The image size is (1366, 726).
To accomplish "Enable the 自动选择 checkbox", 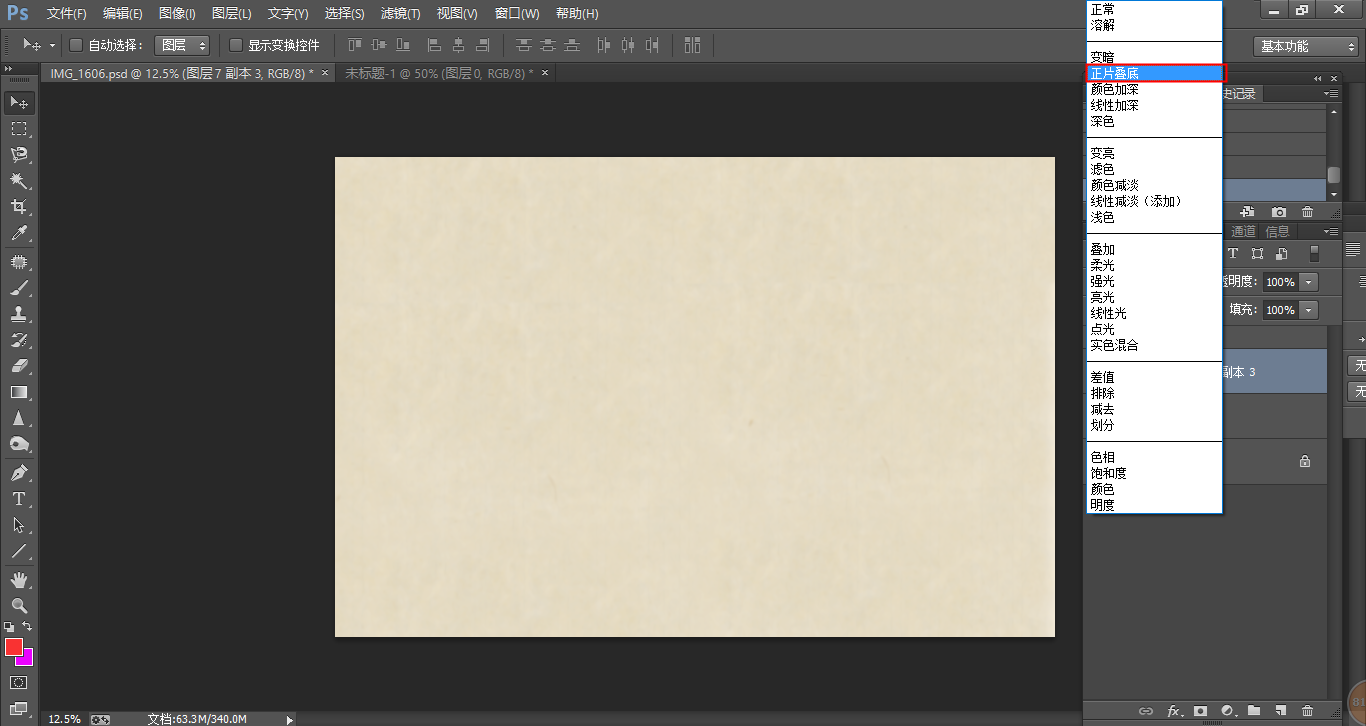I will (76, 45).
